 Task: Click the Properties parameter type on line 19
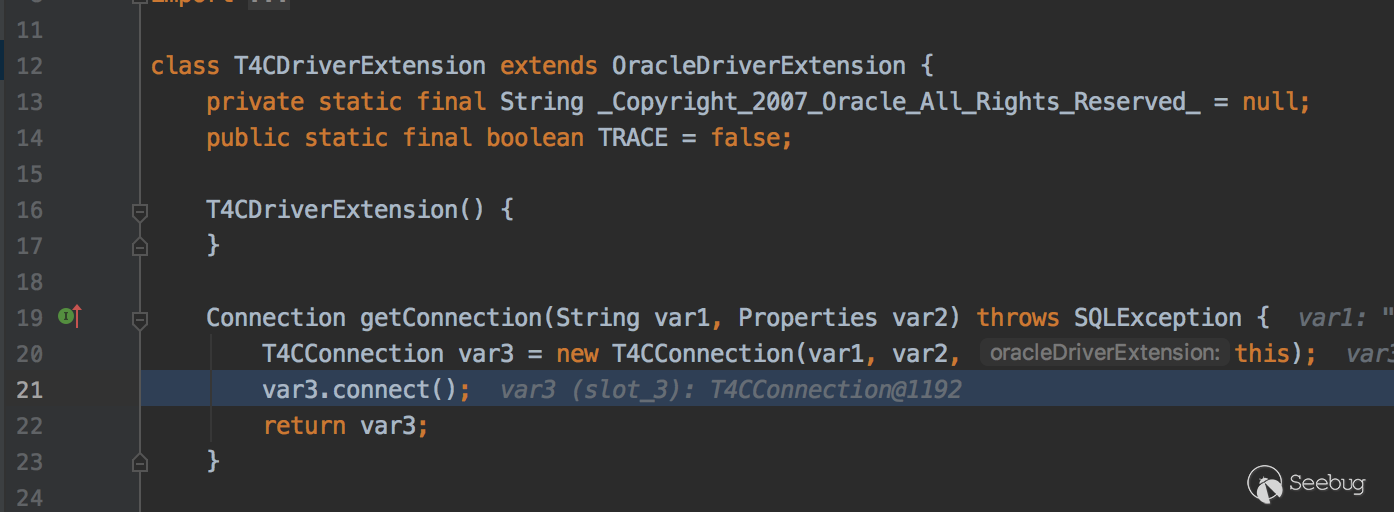coord(807,318)
